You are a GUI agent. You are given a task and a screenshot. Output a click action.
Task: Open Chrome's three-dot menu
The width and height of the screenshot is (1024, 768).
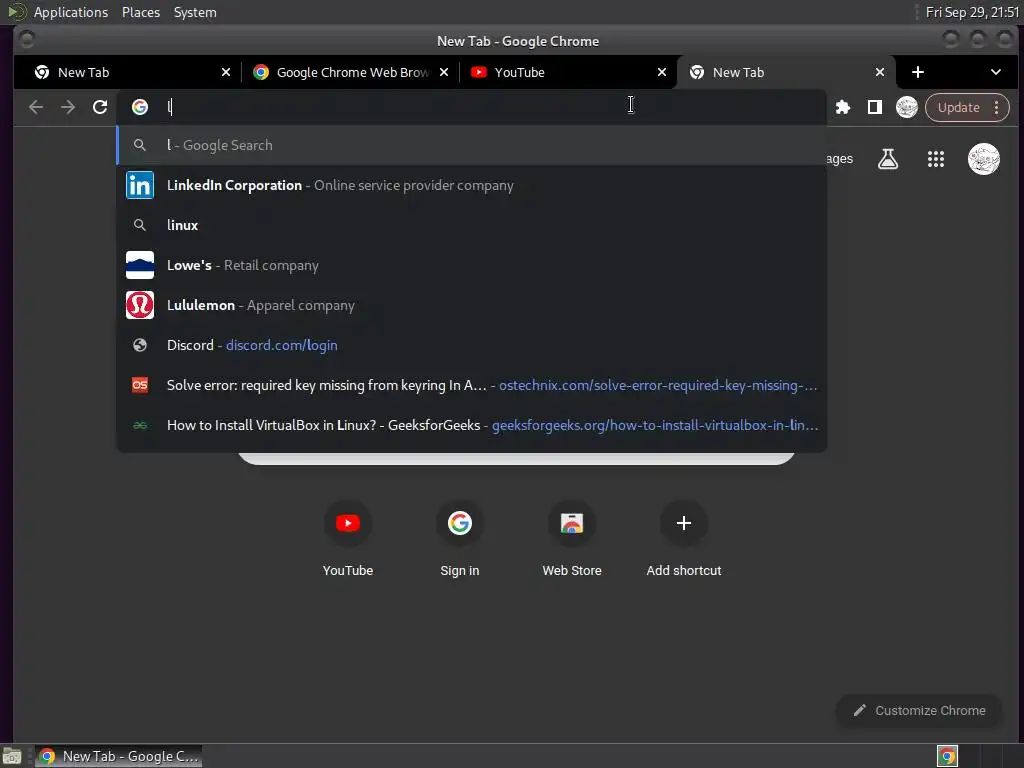(x=997, y=107)
